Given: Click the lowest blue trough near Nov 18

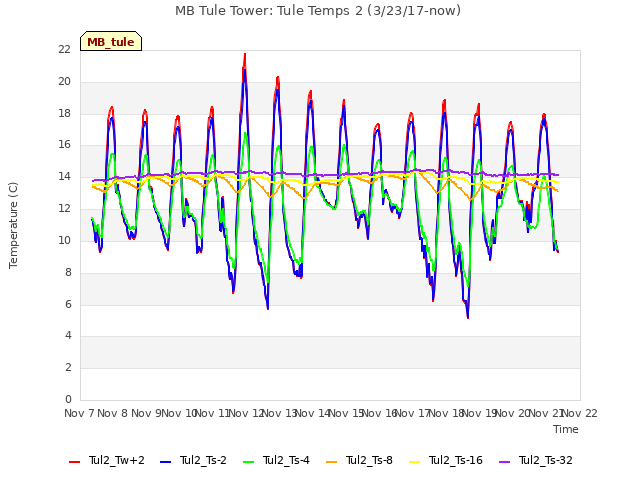Looking at the screenshot, I should pos(468,317).
